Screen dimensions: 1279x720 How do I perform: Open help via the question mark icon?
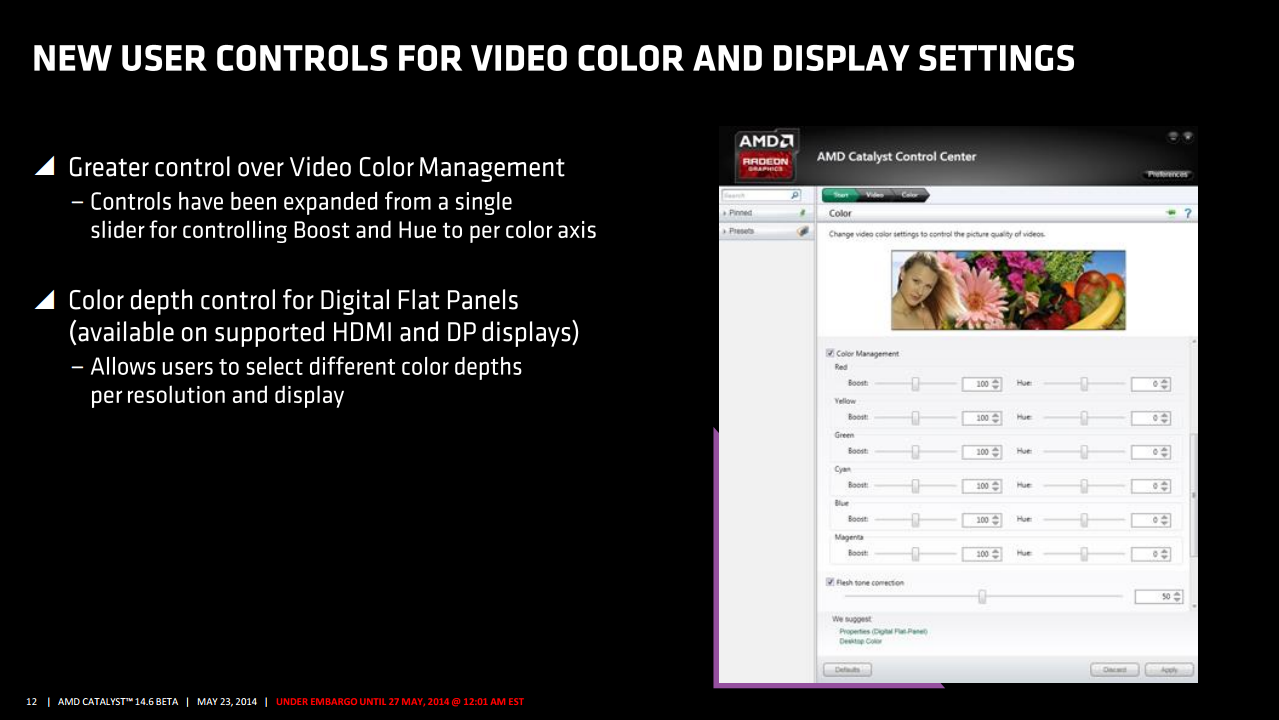coord(1187,212)
